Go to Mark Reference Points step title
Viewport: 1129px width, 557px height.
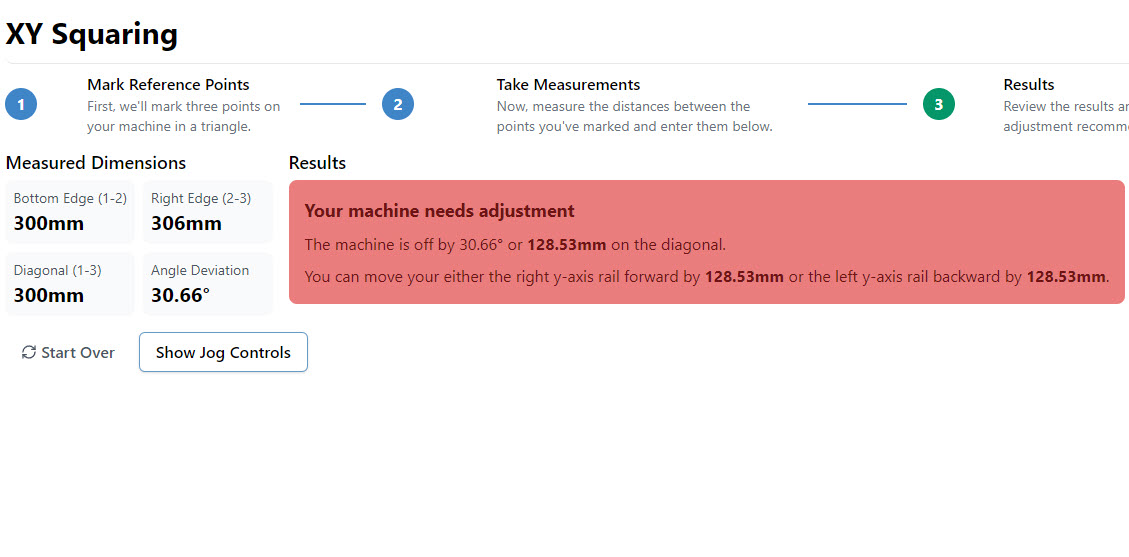pyautogui.click(x=168, y=85)
